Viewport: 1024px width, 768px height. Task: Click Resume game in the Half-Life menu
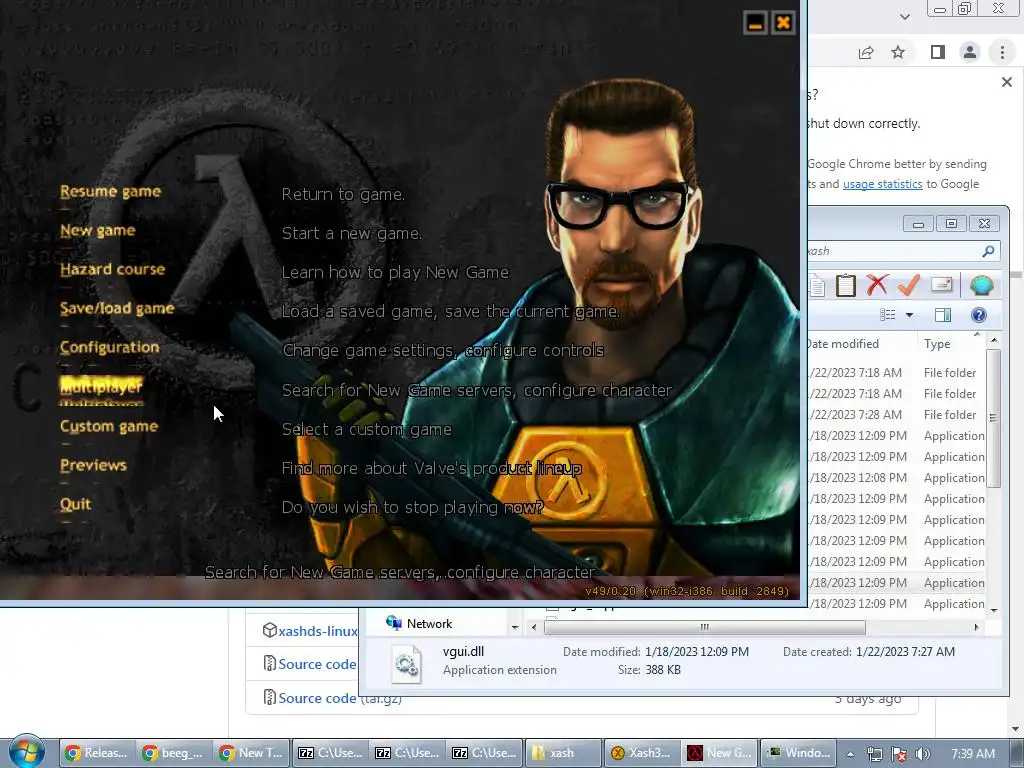(x=110, y=191)
